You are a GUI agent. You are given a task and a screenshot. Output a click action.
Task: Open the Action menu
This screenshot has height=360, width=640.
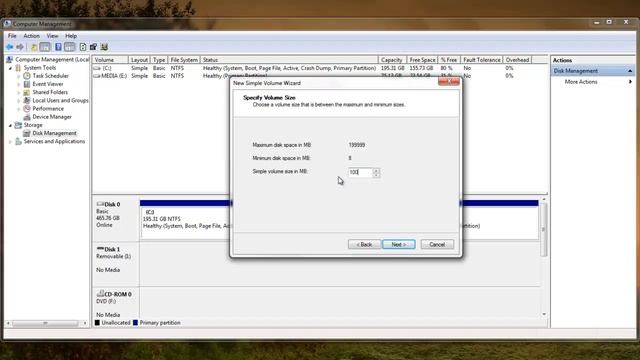click(x=31, y=36)
